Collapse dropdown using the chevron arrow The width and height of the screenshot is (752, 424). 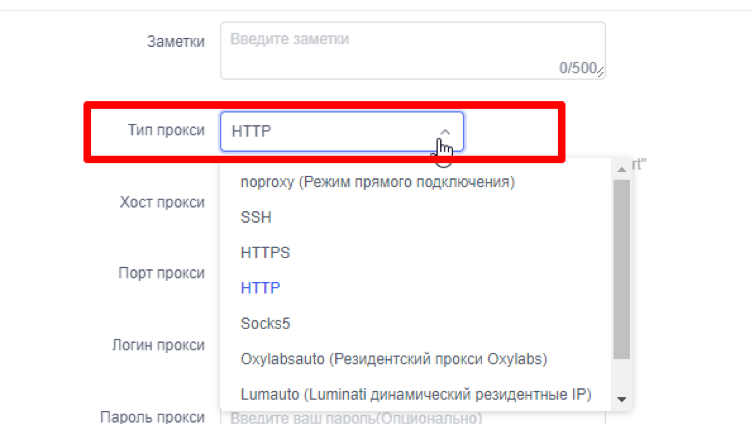point(445,132)
